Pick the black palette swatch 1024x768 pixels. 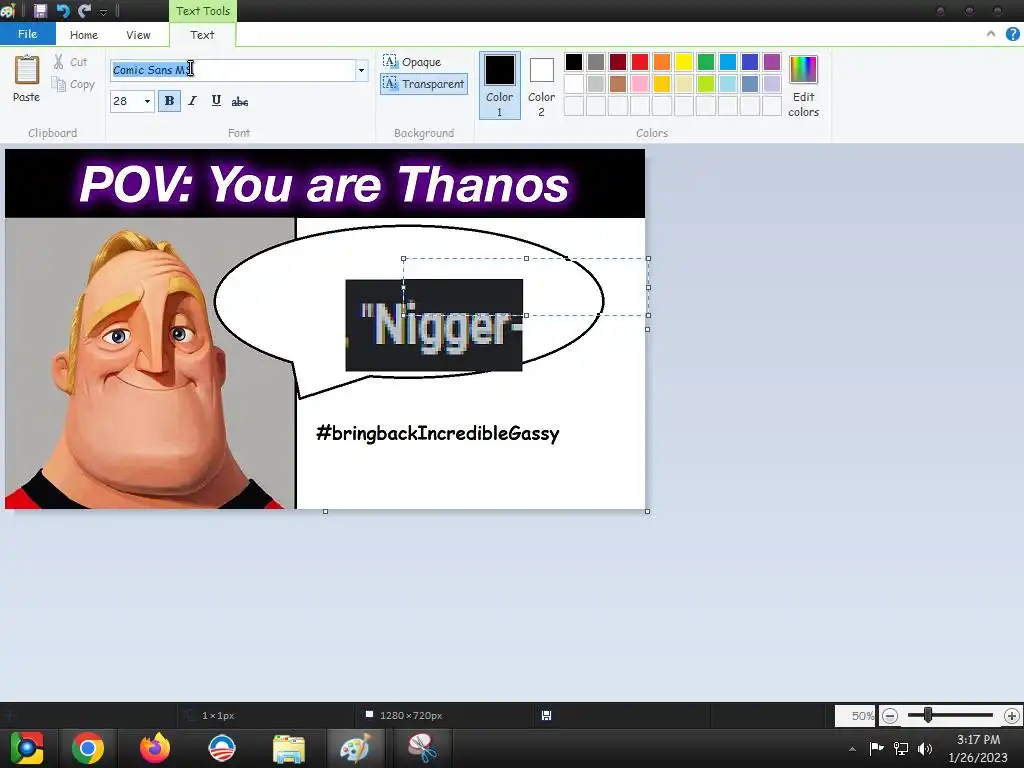(574, 62)
